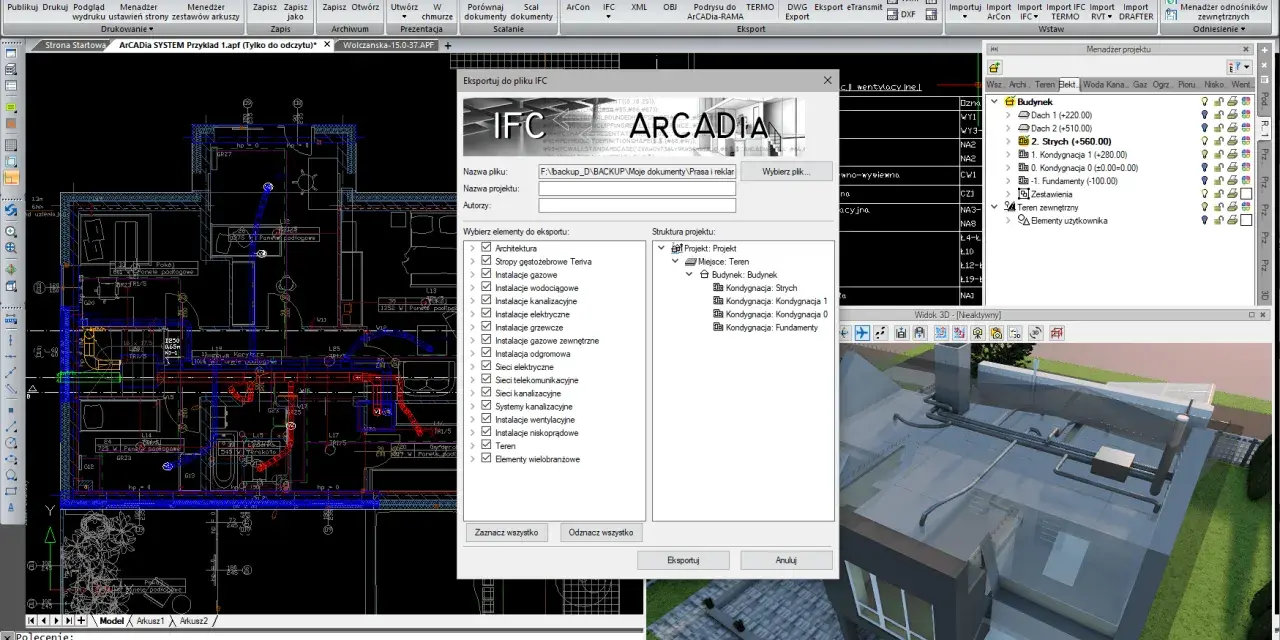Select the Arkusz1 sheet tab
Viewport: 1280px width, 640px height.
pos(151,621)
